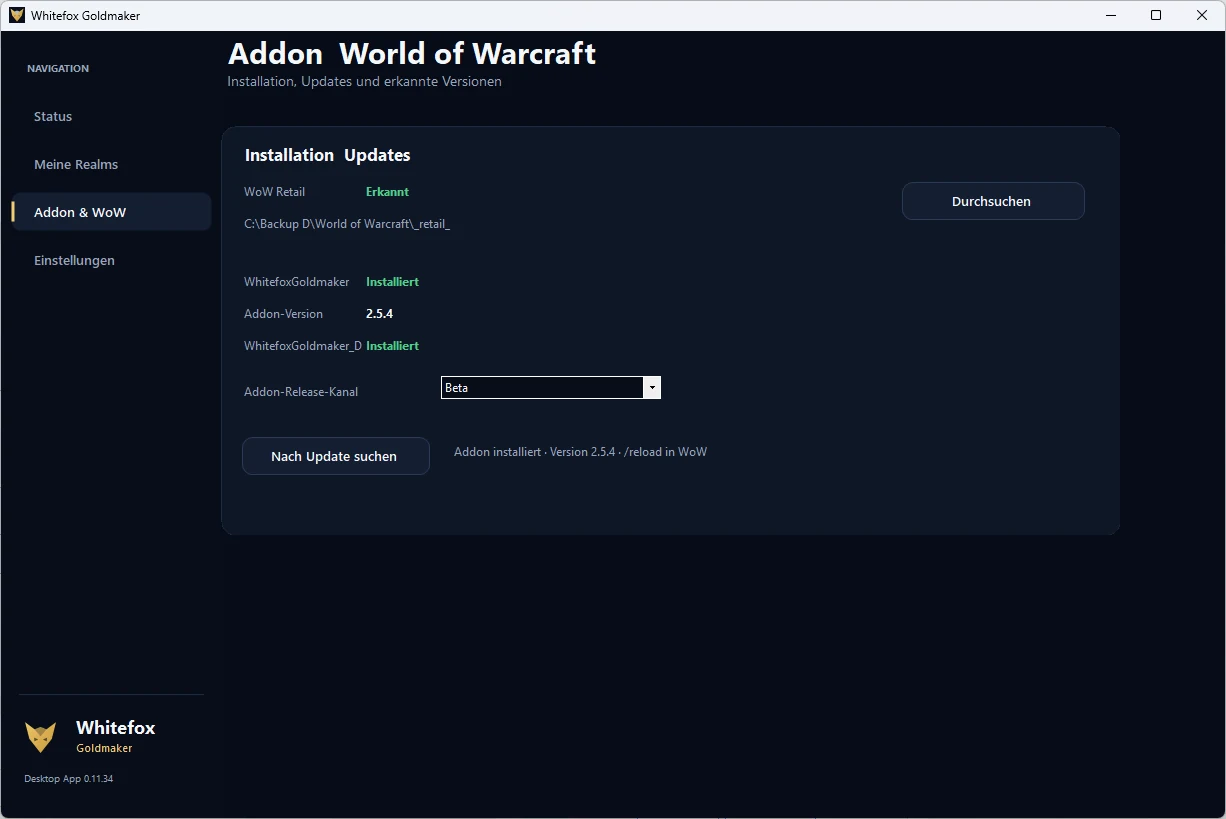
Task: Click Installiert status next to WhitefoxGoldmaker
Action: pos(392,282)
